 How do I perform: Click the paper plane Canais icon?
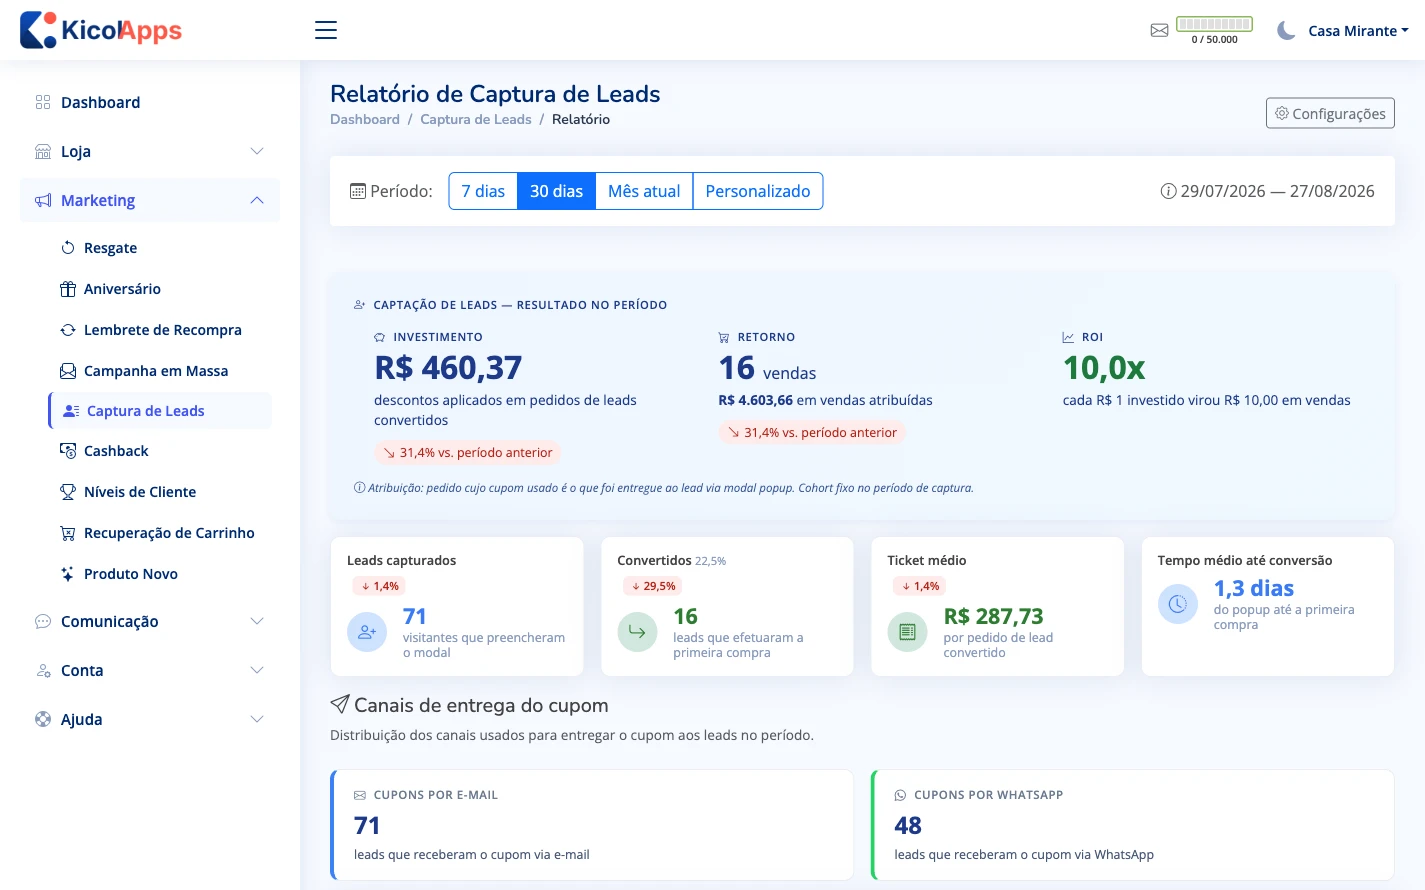pyautogui.click(x=340, y=704)
